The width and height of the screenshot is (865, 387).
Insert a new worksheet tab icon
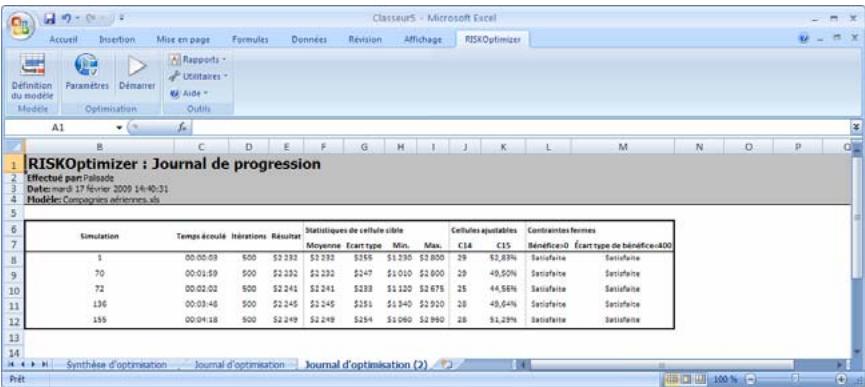[x=447, y=365]
